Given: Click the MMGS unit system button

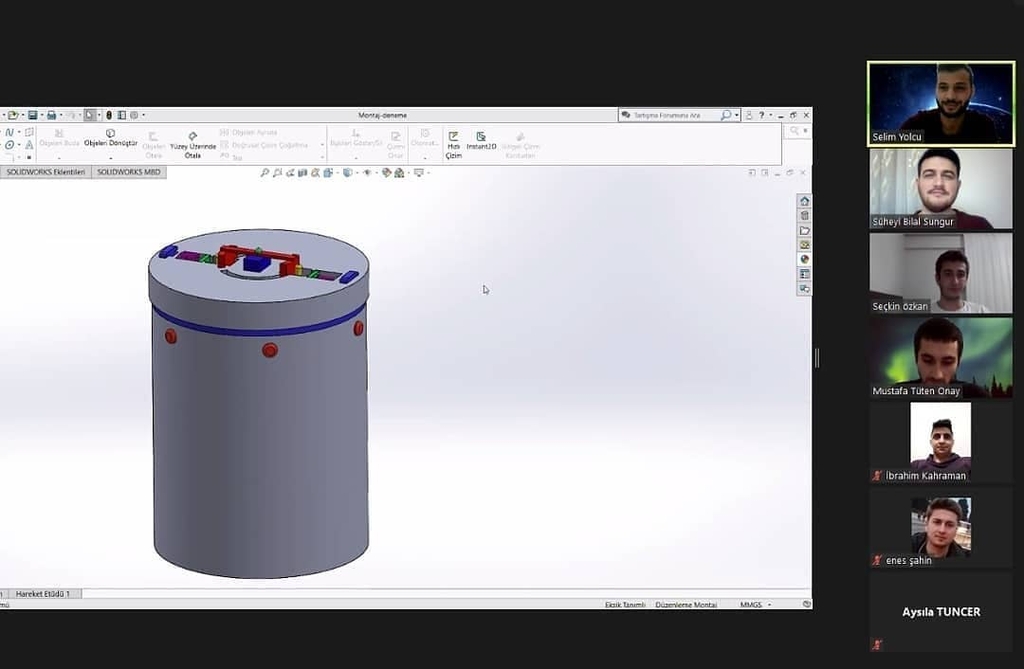Looking at the screenshot, I should point(750,605).
